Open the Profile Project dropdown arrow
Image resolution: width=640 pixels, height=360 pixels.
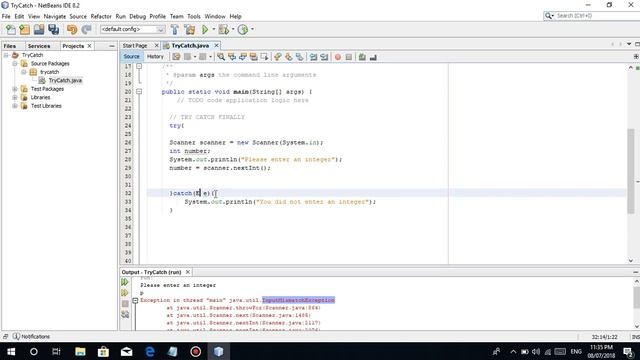coord(252,29)
